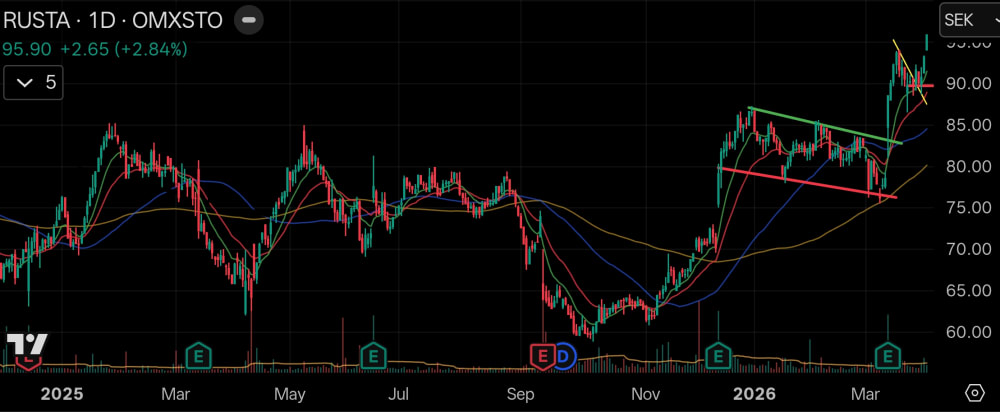The width and height of the screenshot is (1000, 412).
Task: Click the 2026 time axis label
Action: (x=754, y=394)
